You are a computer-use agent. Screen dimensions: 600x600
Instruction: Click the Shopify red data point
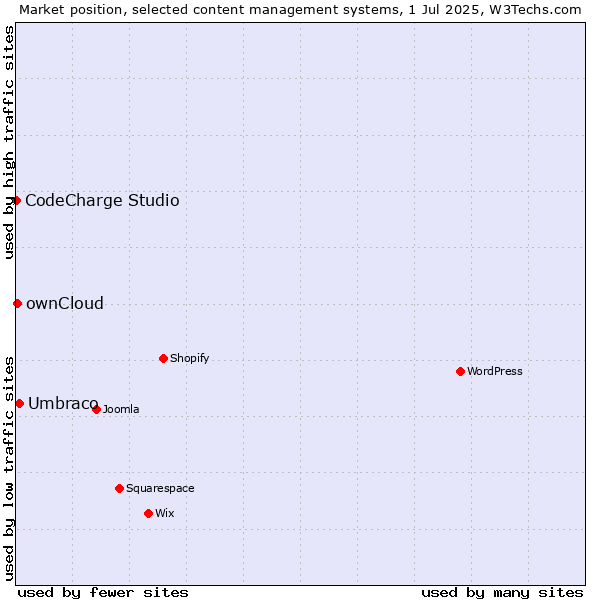(x=163, y=359)
